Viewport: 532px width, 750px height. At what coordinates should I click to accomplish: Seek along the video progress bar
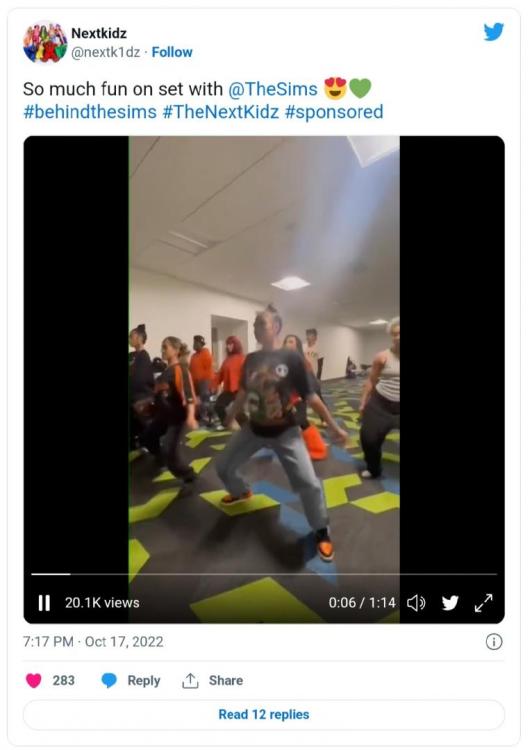coord(264,574)
